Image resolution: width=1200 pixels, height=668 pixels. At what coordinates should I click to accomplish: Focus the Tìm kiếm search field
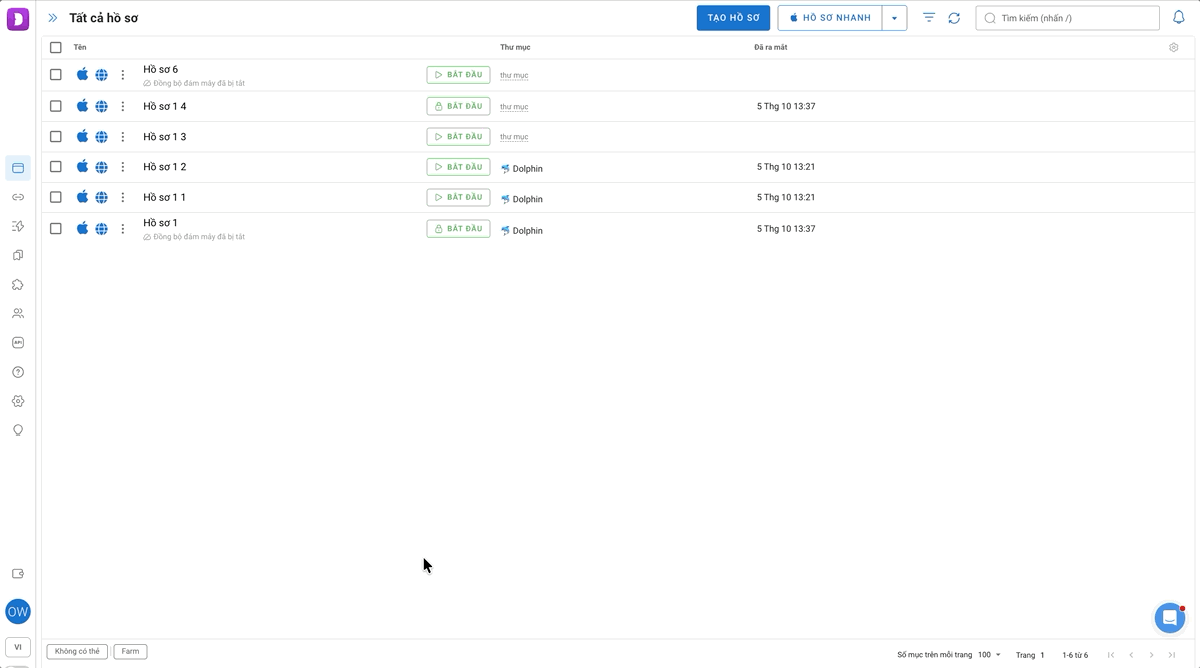pyautogui.click(x=1067, y=18)
